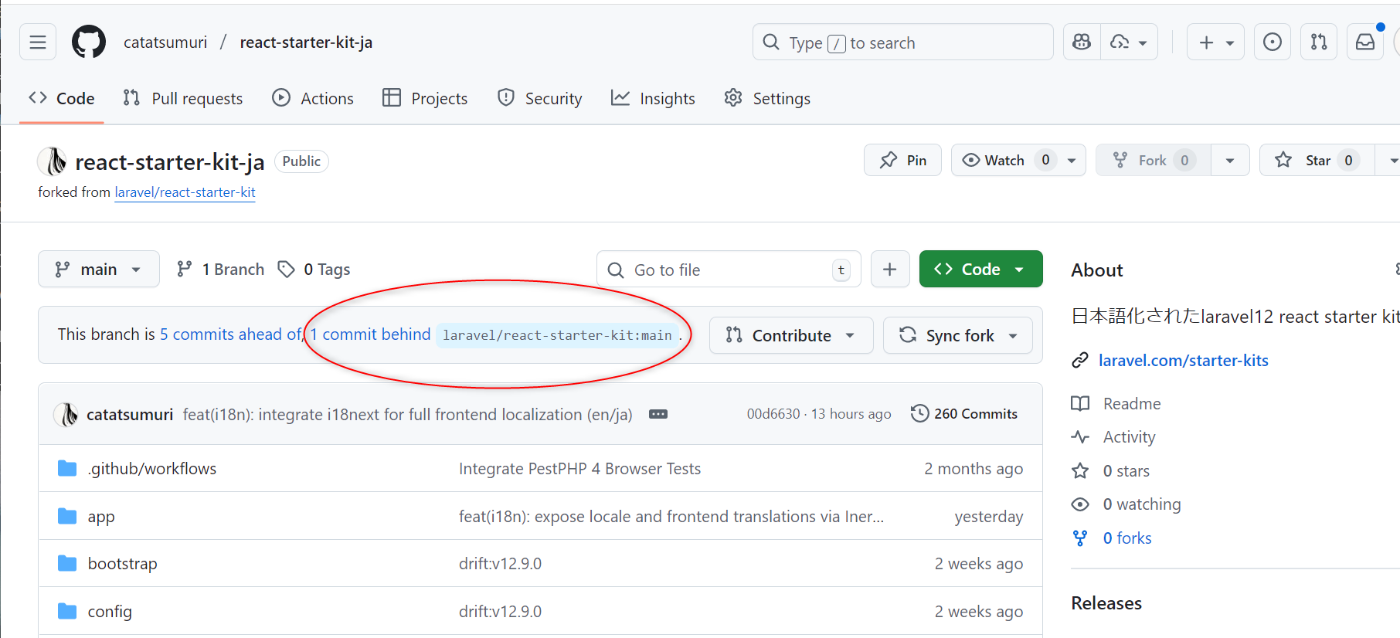This screenshot has width=1400, height=638.
Task: Click the GitHub octocat logo
Action: click(89, 42)
